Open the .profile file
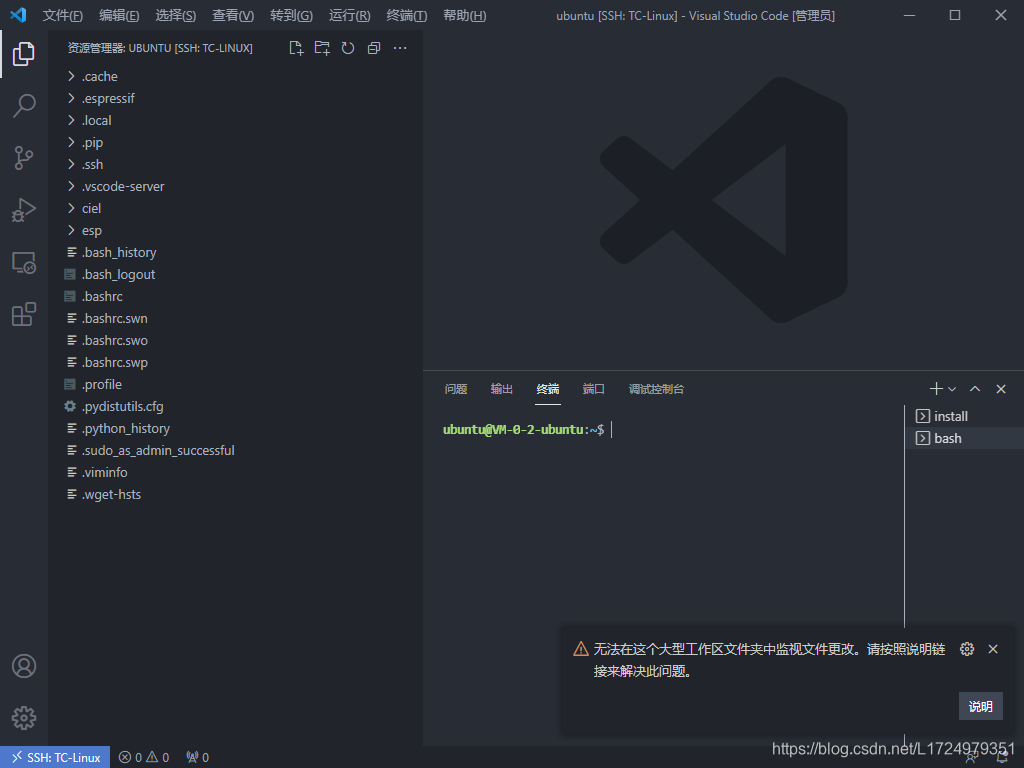This screenshot has height=768, width=1024. point(236,384)
